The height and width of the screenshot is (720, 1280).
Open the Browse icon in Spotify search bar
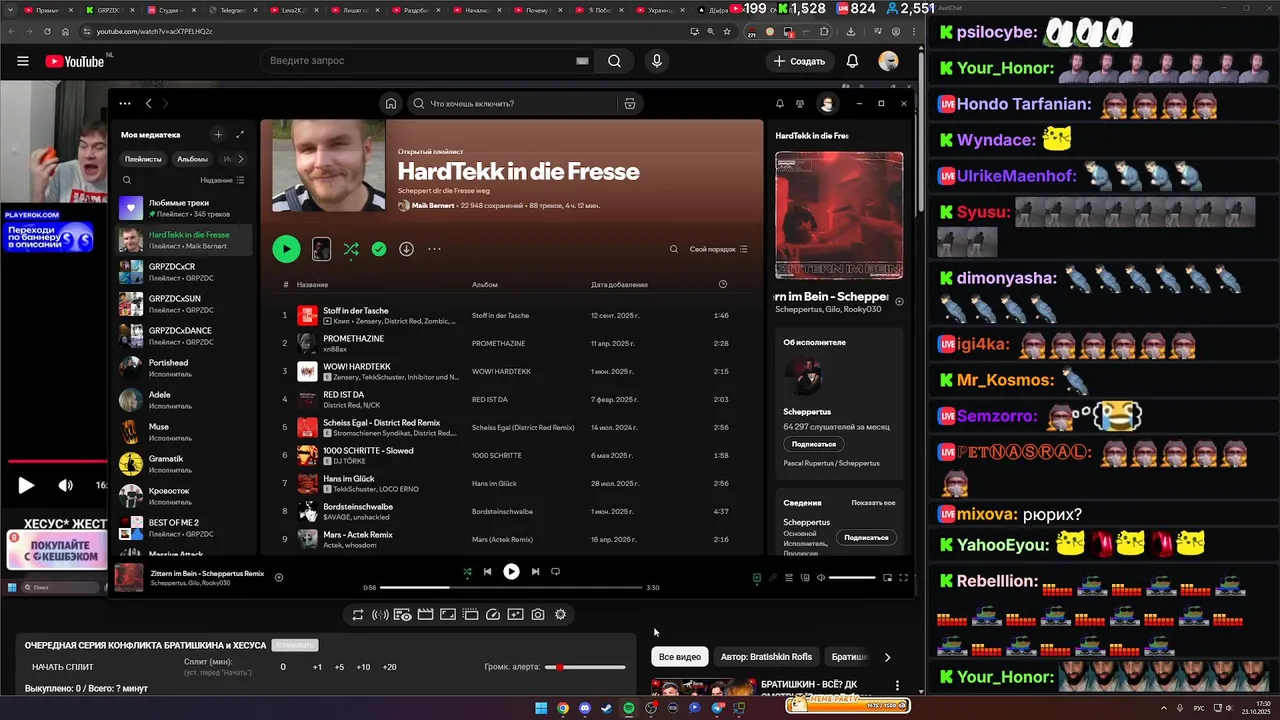click(629, 103)
